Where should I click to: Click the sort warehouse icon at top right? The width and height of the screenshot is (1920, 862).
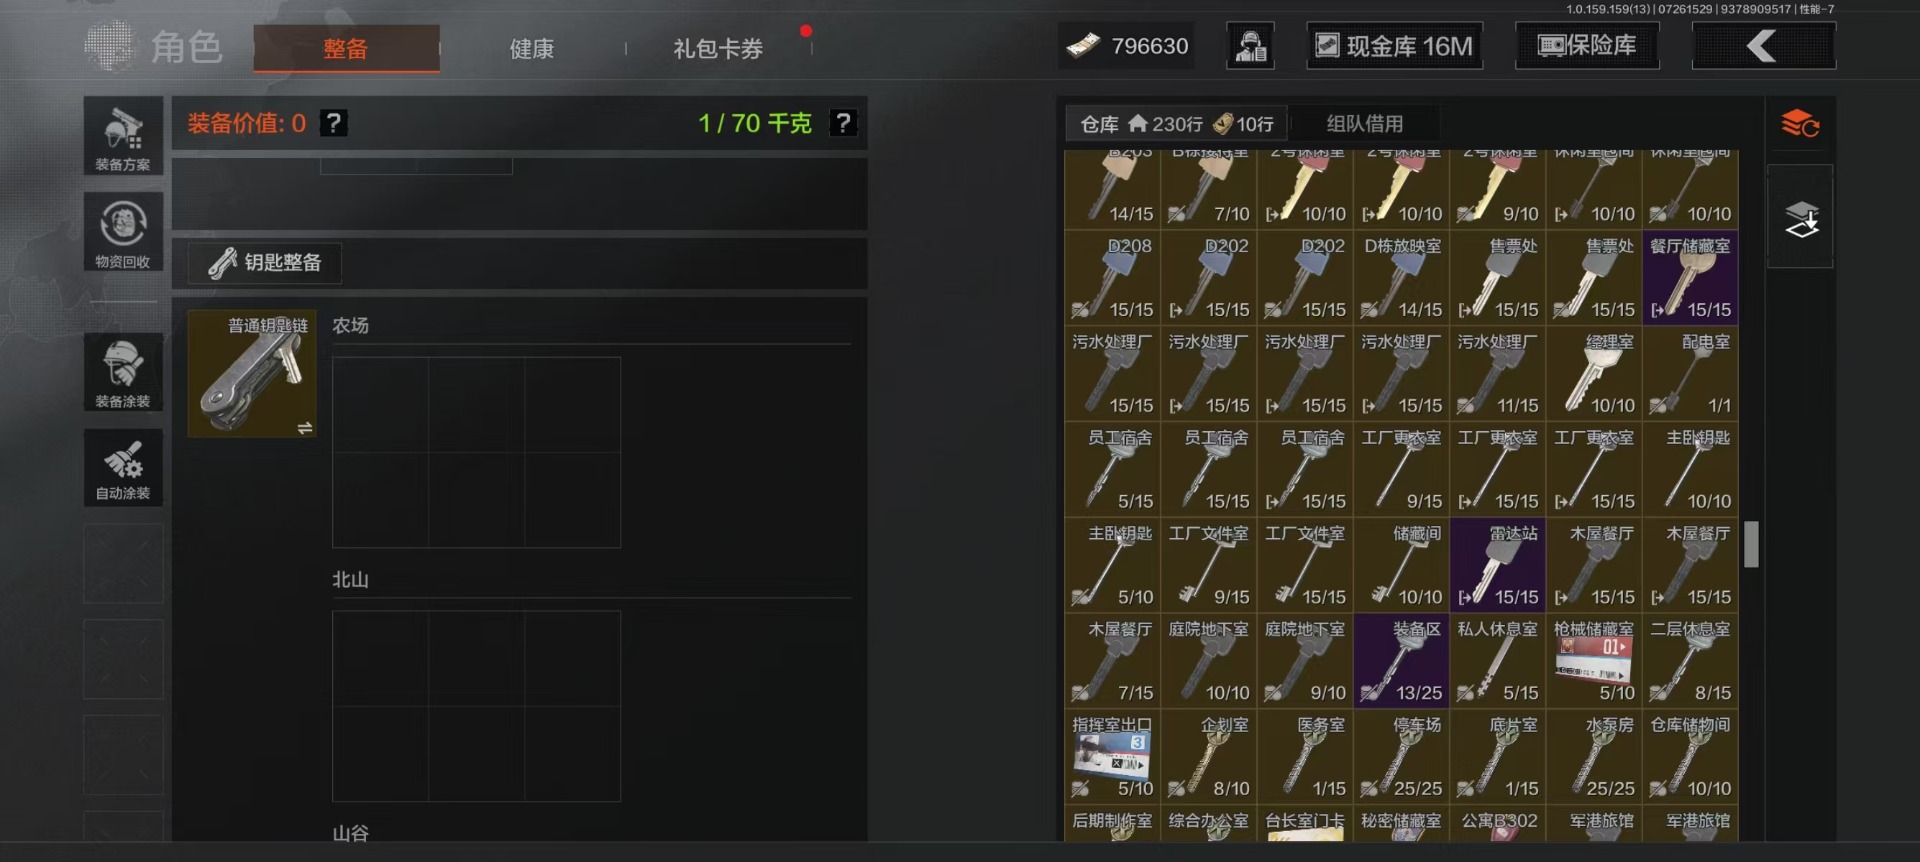(1800, 124)
